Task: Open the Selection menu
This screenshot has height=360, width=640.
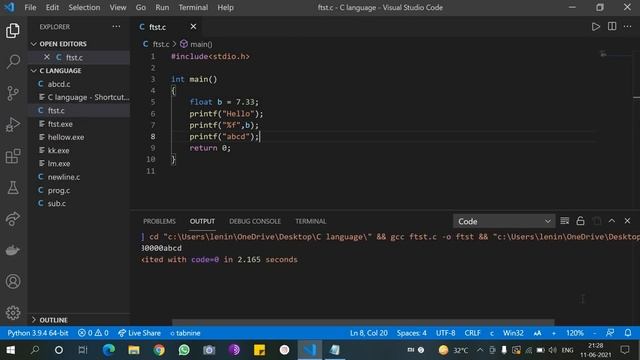Action: coord(84,7)
